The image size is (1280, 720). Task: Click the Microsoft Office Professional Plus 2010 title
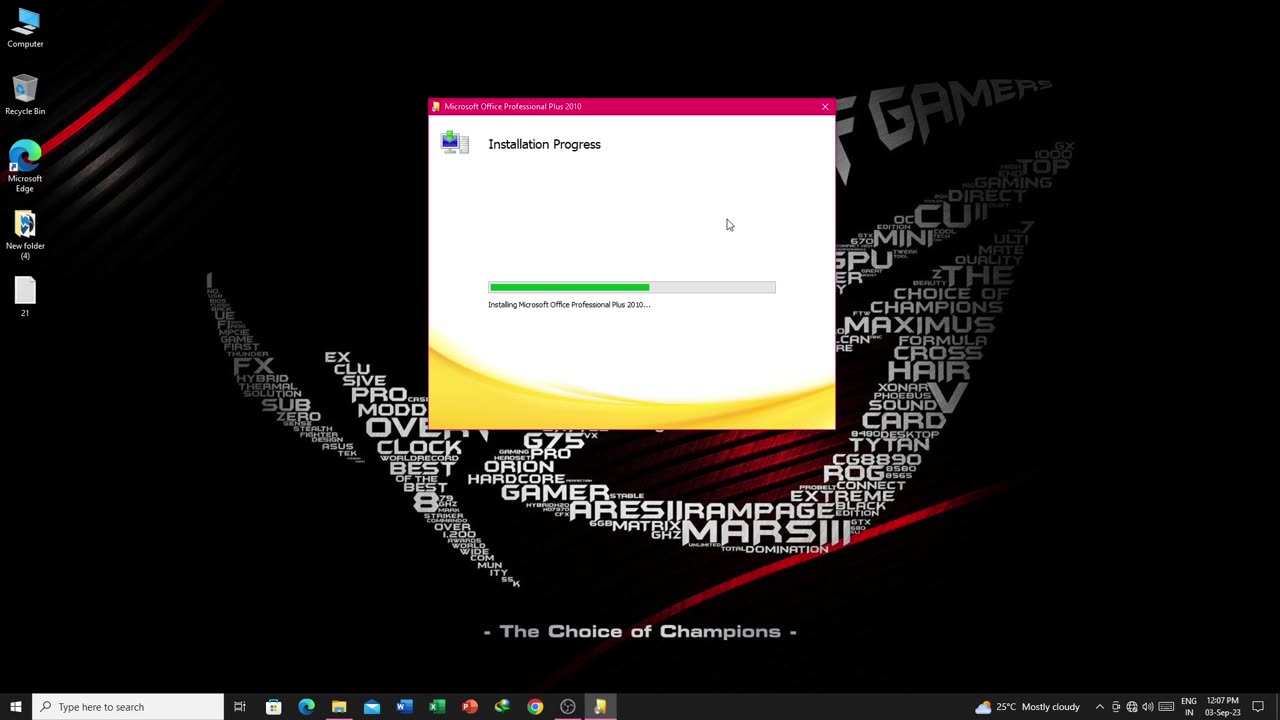tap(512, 106)
